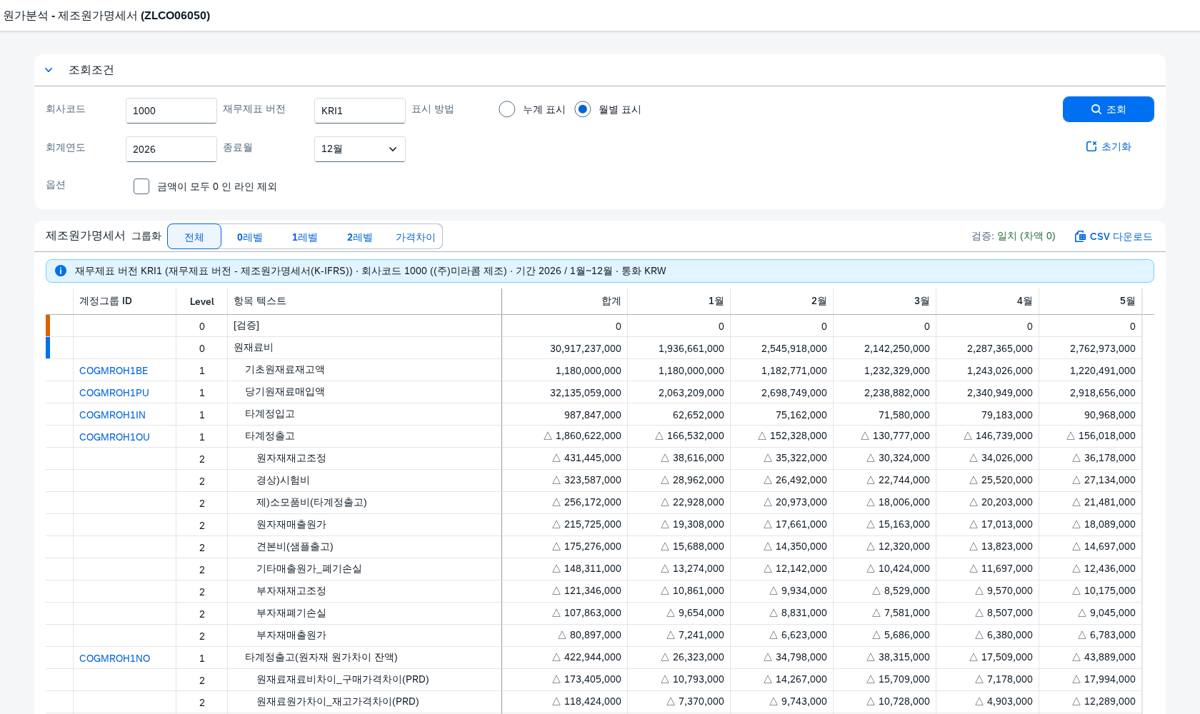Open the 종료월 12월 dropdown
This screenshot has height=714, width=1200.
[360, 149]
